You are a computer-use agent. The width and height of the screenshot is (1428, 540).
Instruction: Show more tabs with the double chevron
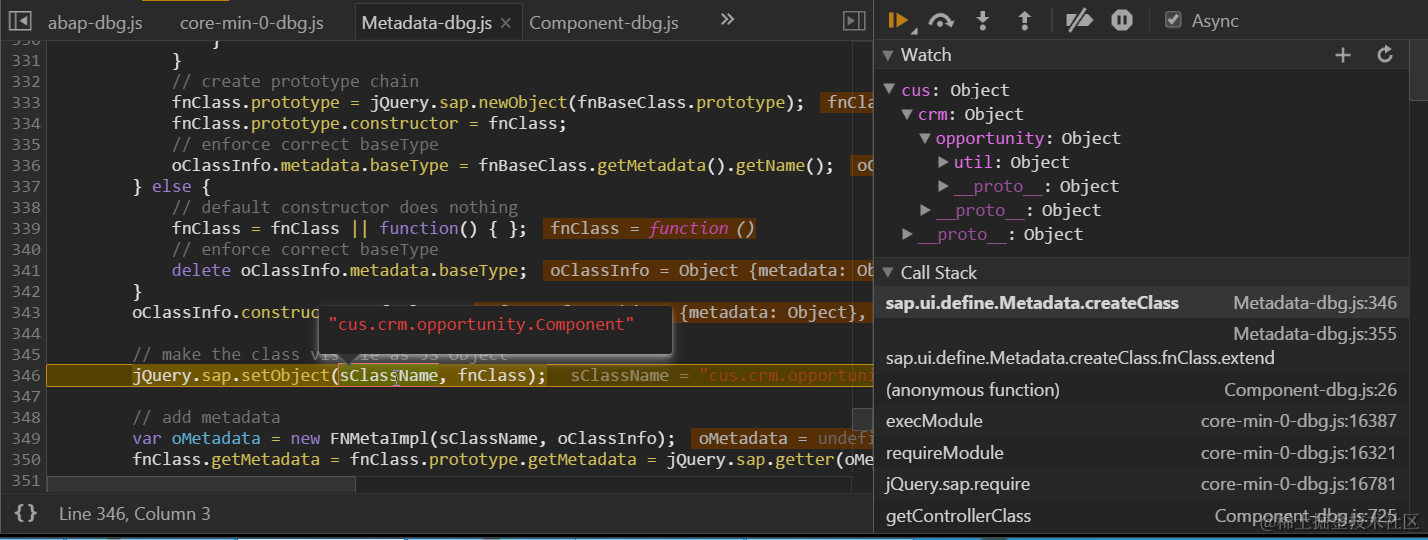(x=728, y=20)
